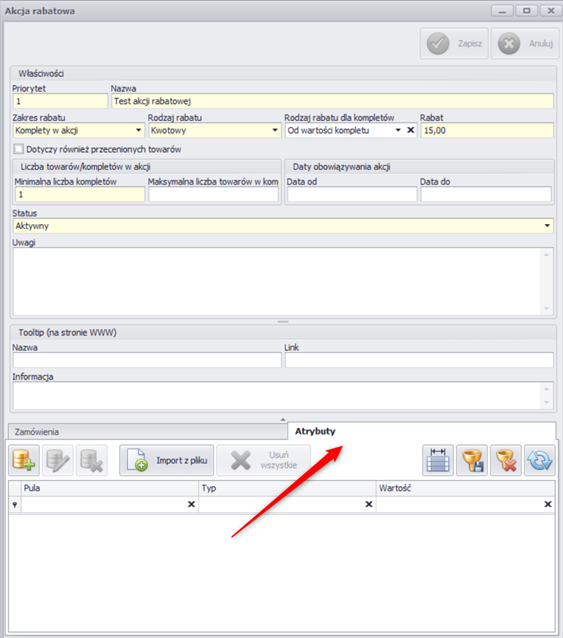The width and height of the screenshot is (563, 638).
Task: Click the Data od input field
Action: coord(352,194)
